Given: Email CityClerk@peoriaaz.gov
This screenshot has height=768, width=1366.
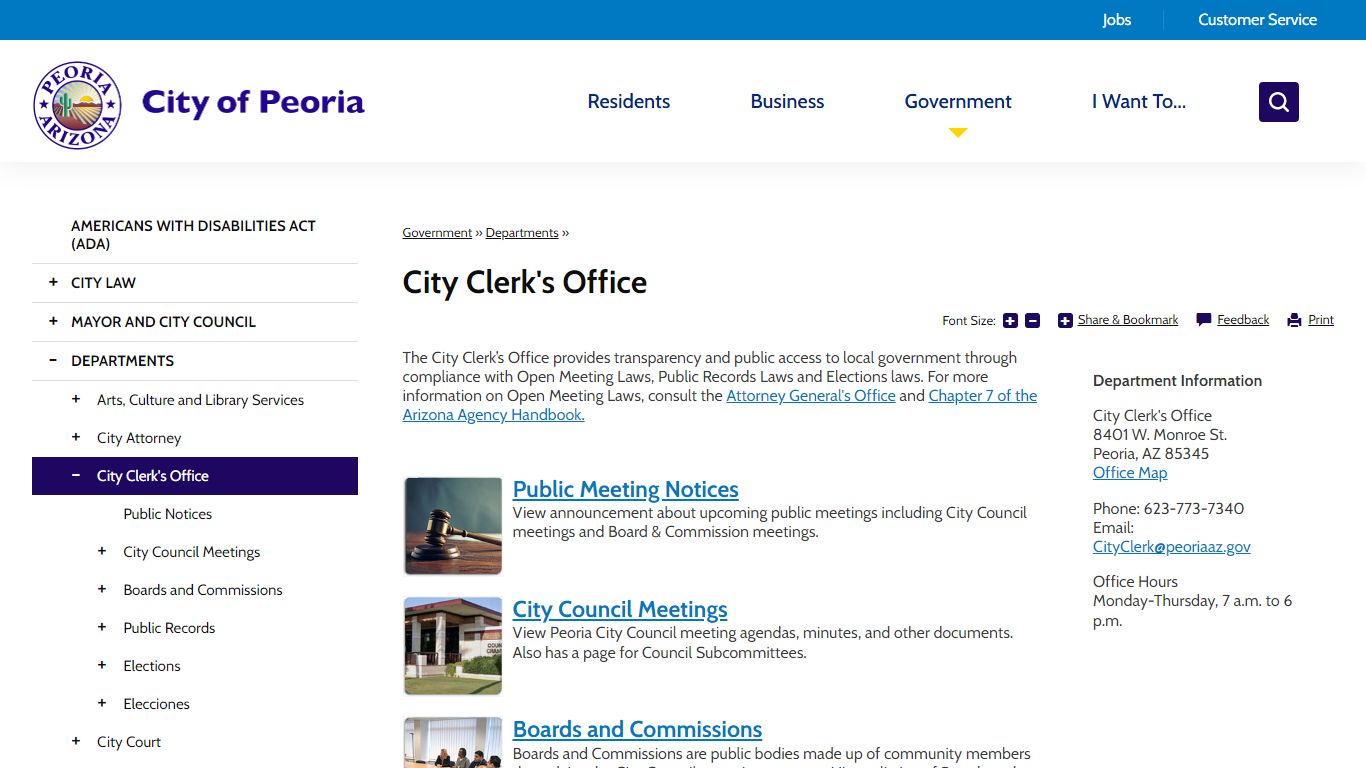Looking at the screenshot, I should click(x=1172, y=547).
